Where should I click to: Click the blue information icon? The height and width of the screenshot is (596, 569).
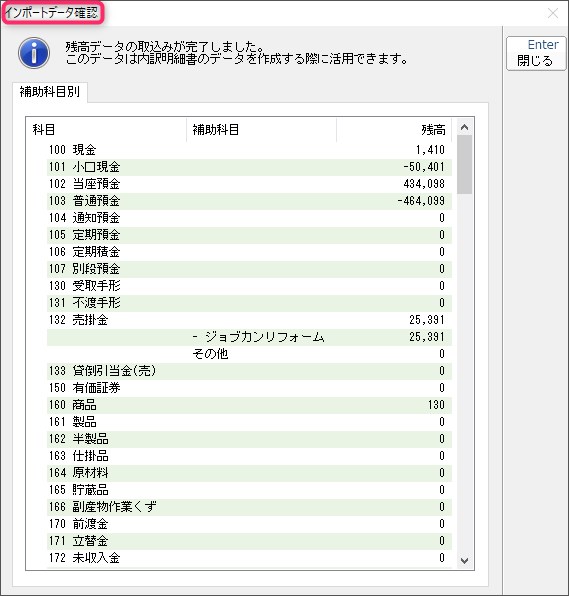[x=34, y=53]
